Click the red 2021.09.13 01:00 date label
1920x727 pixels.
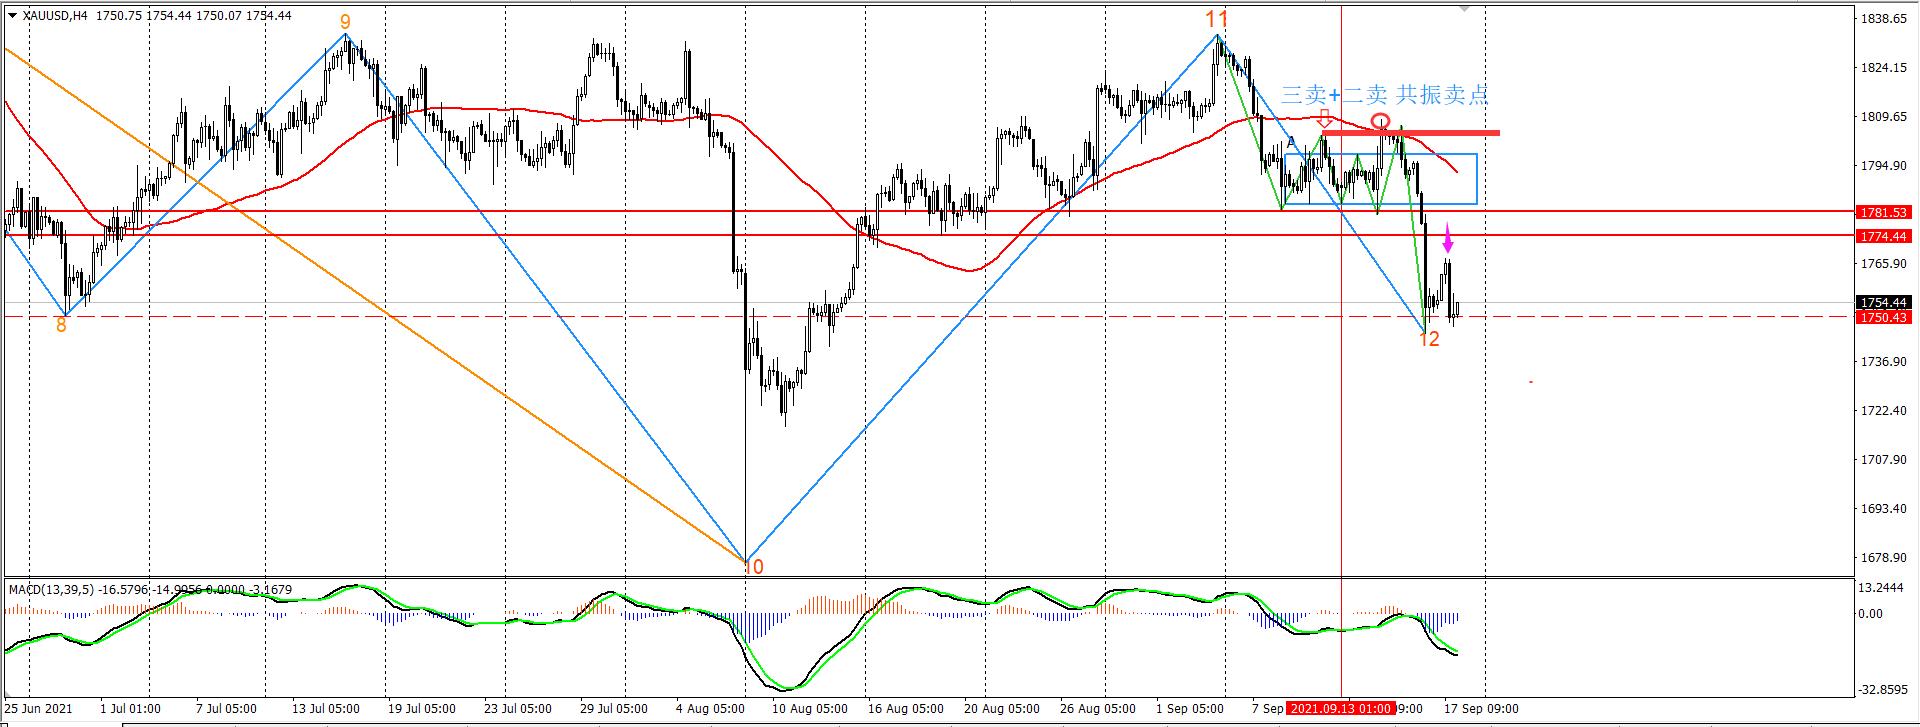tap(1340, 708)
